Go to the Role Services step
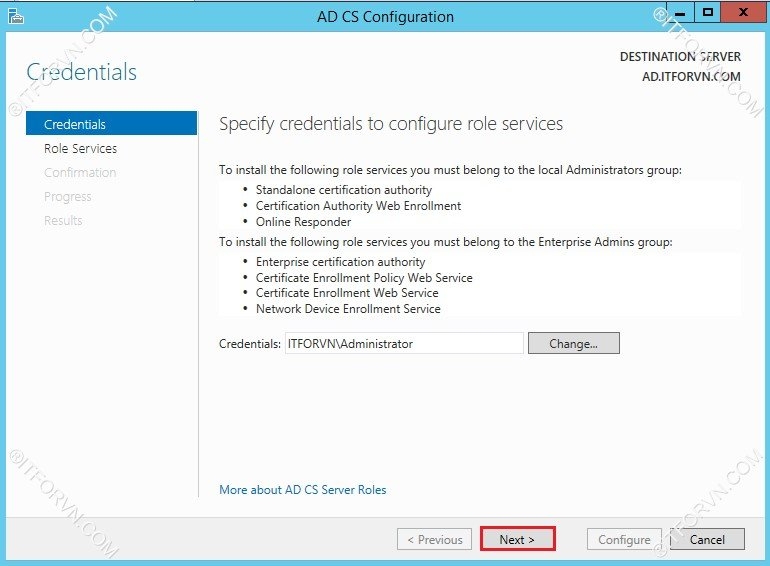 click(x=80, y=148)
